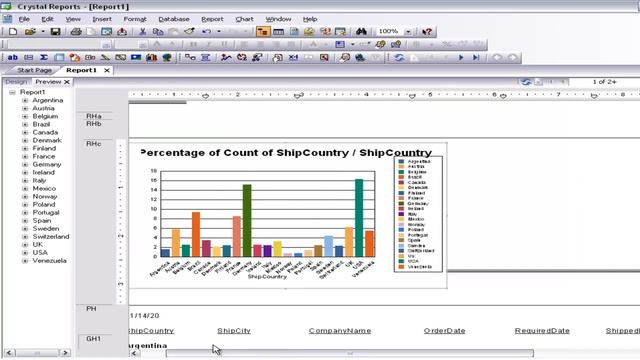Click the Argentina legend color swatch
Image resolution: width=640 pixels, height=360 pixels.
coord(401,162)
